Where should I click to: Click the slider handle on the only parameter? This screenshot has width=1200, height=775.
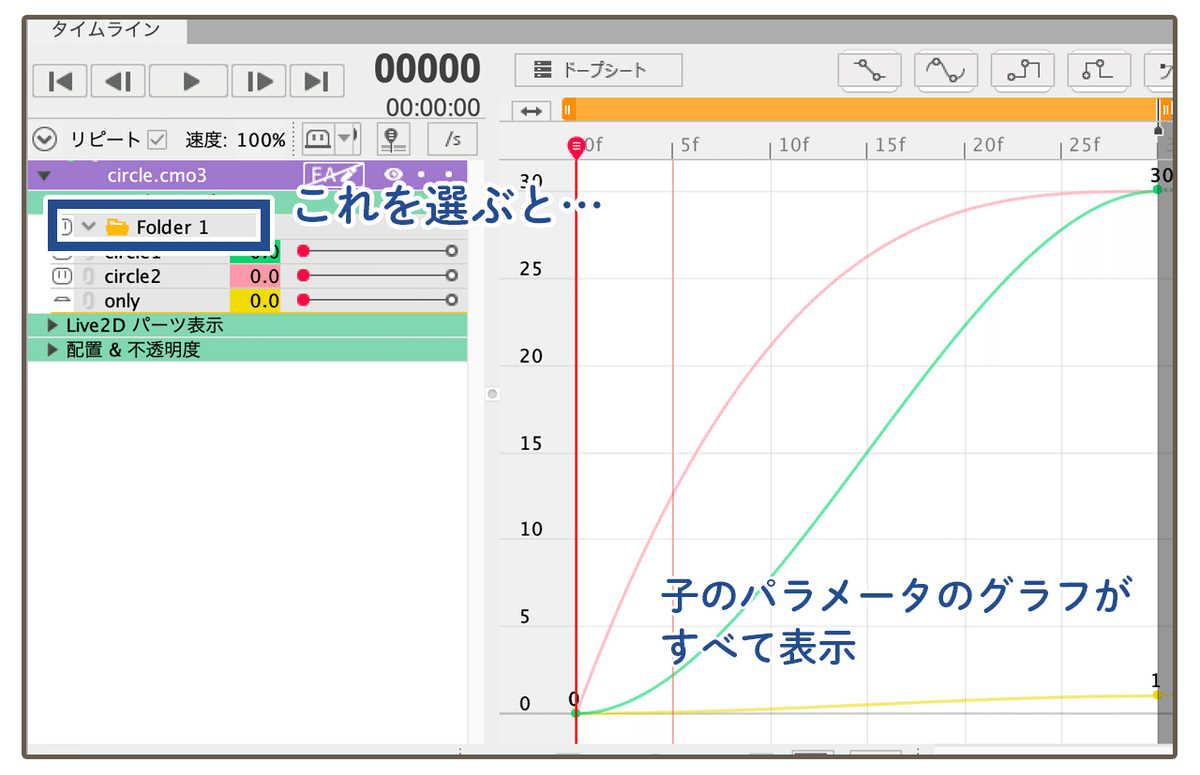pos(452,300)
